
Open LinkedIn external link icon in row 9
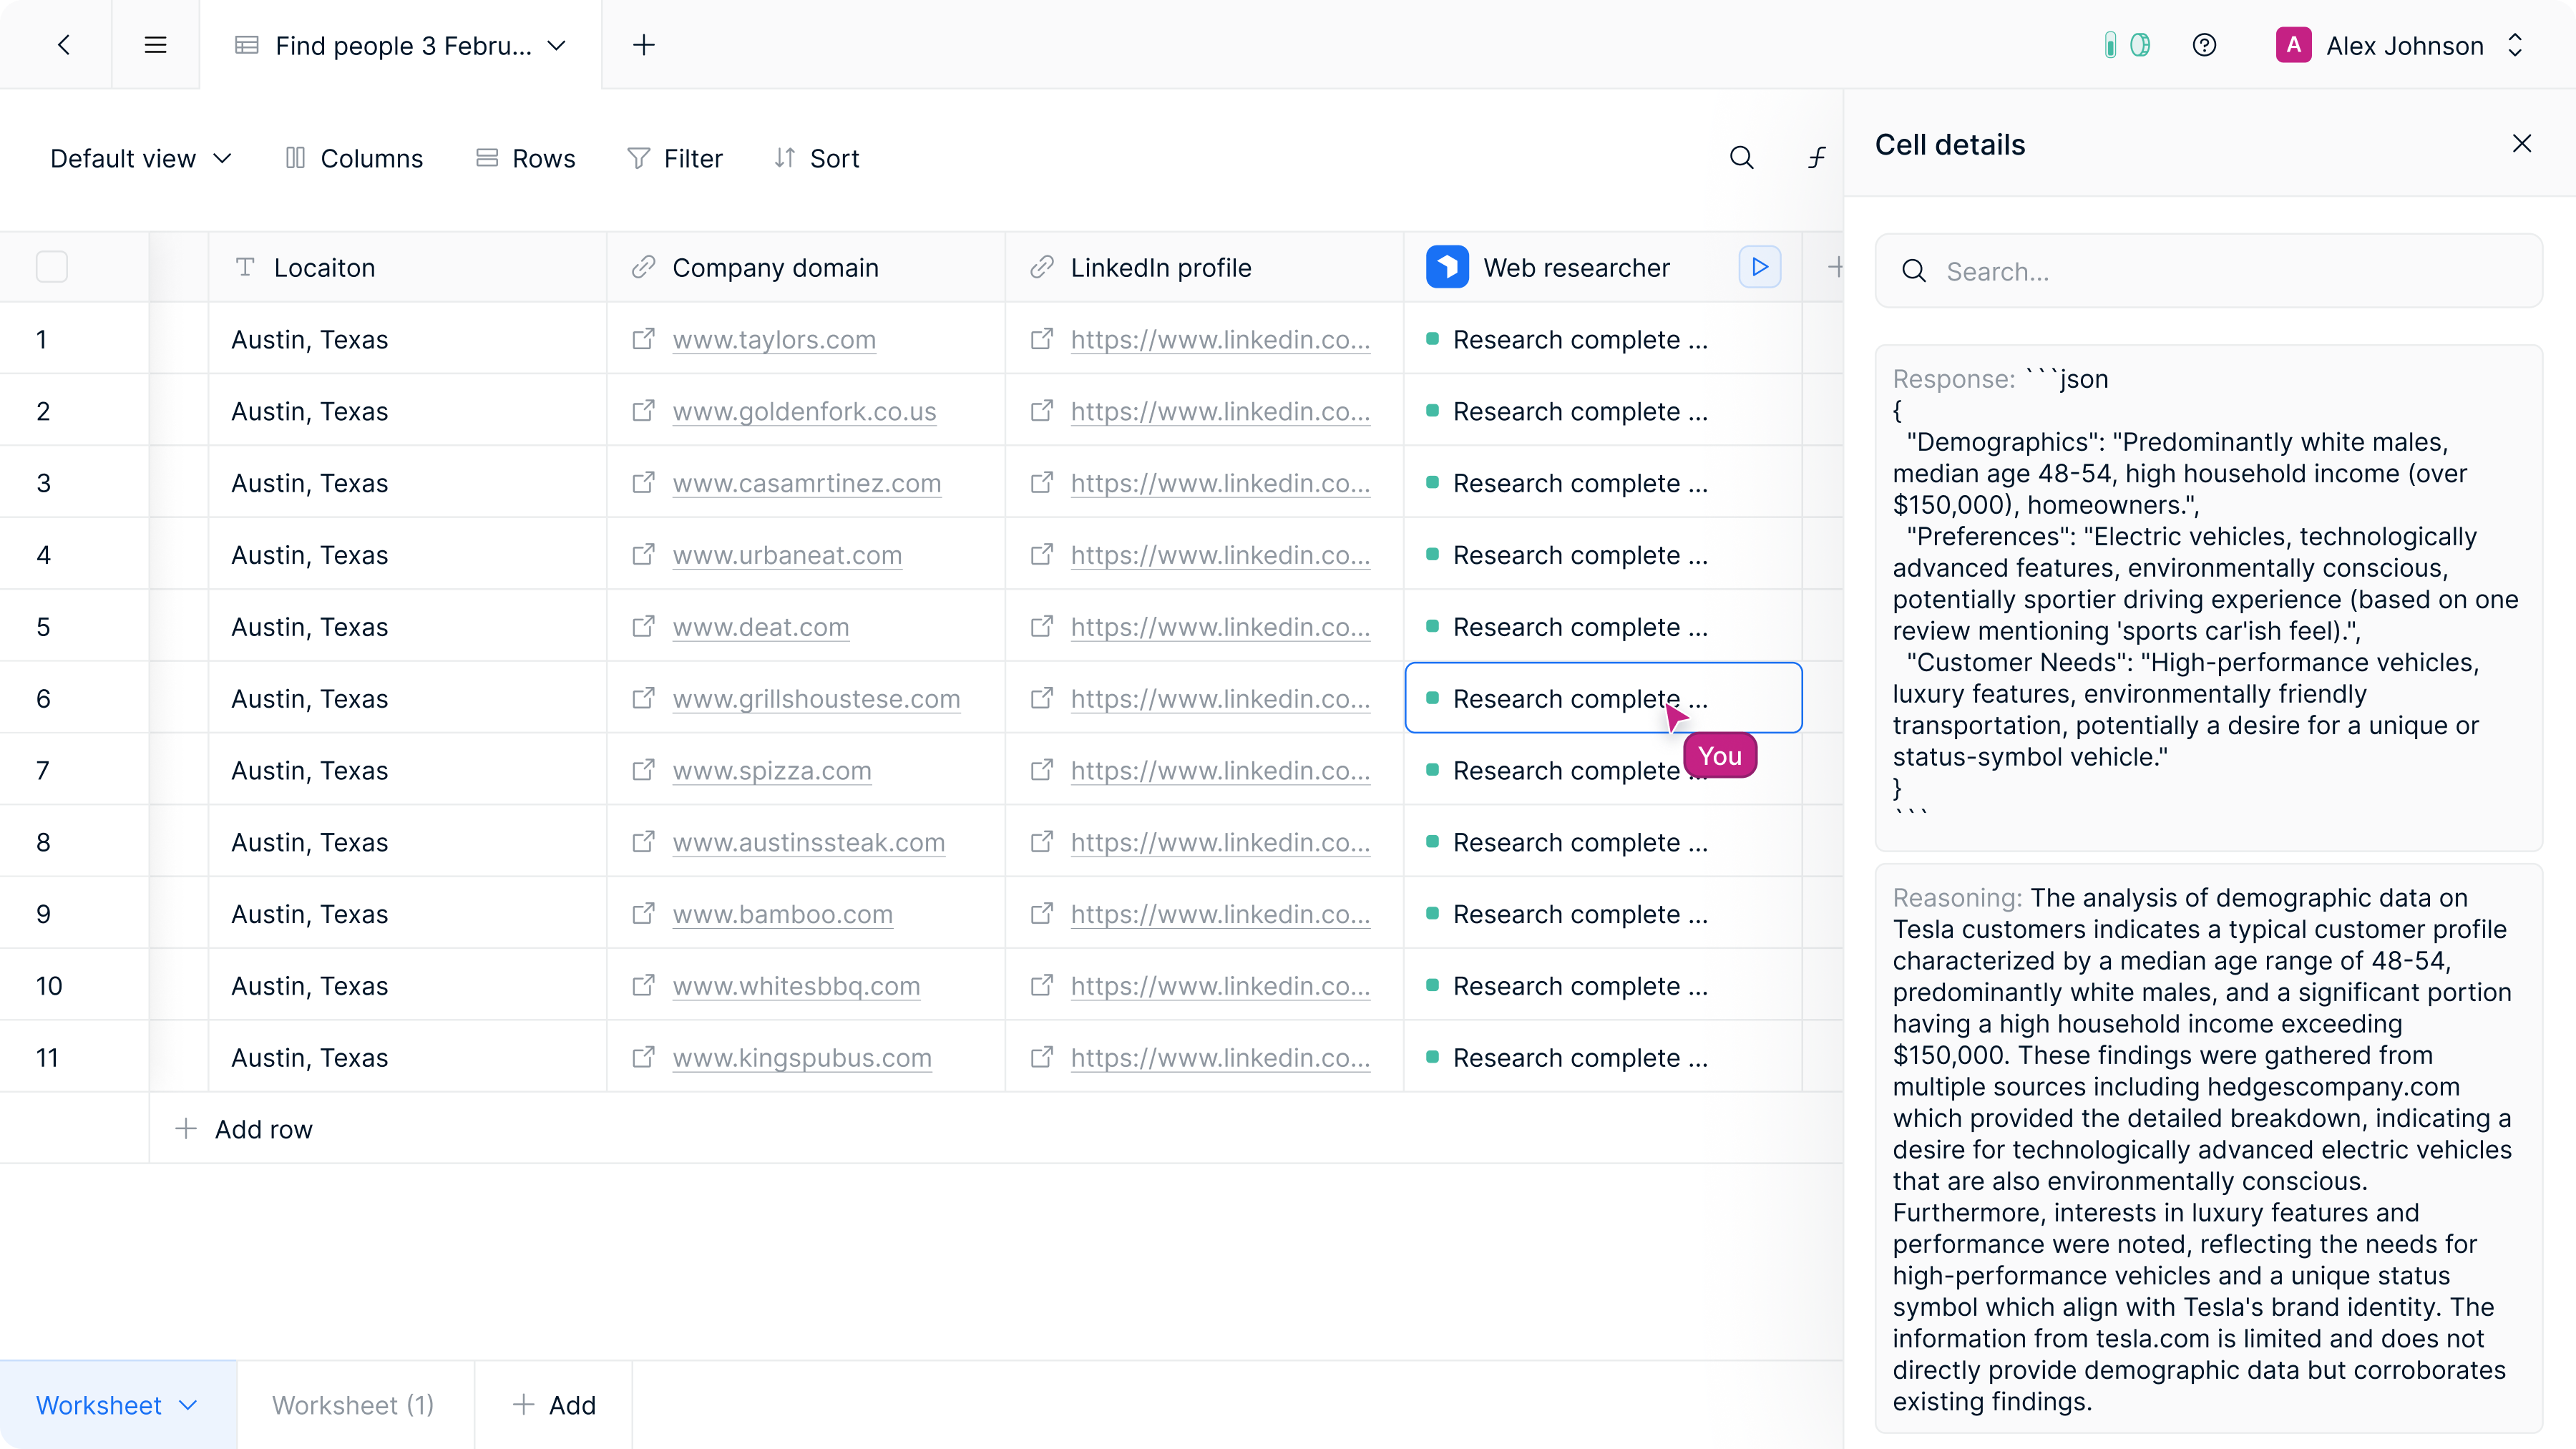click(x=1041, y=914)
